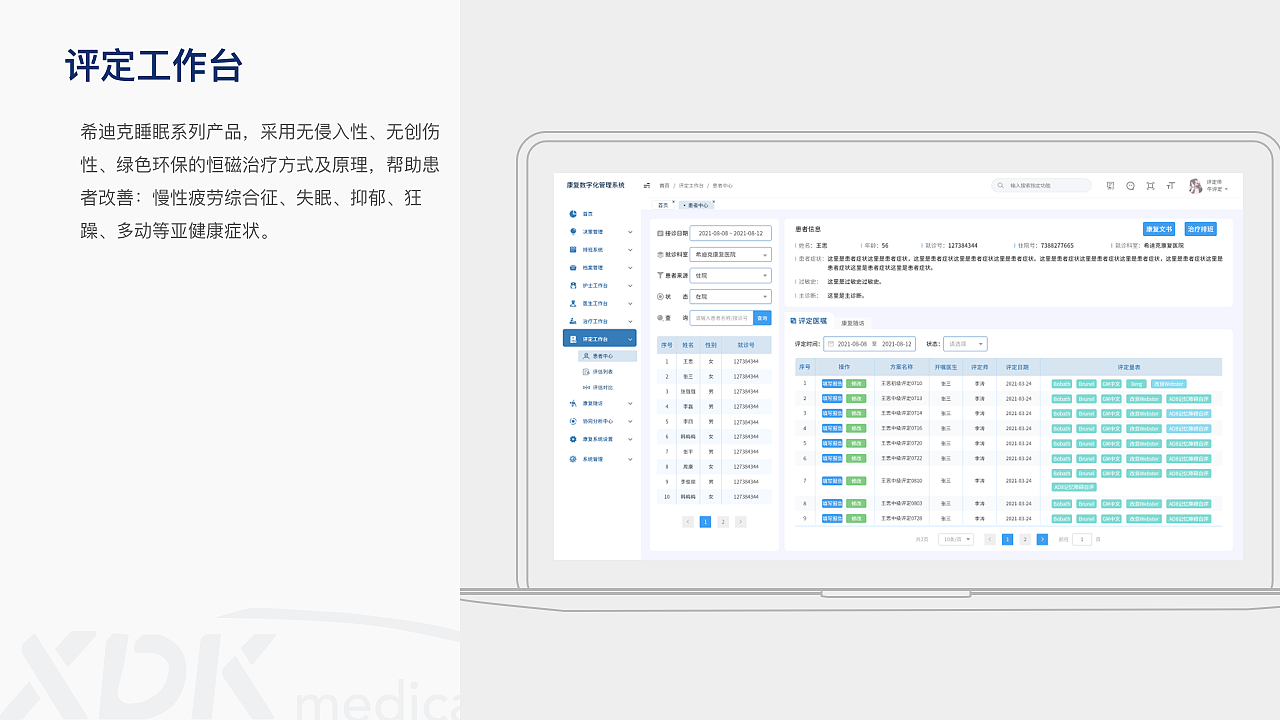Go to page 2 in the pagination
The height and width of the screenshot is (720, 1280).
click(1024, 539)
